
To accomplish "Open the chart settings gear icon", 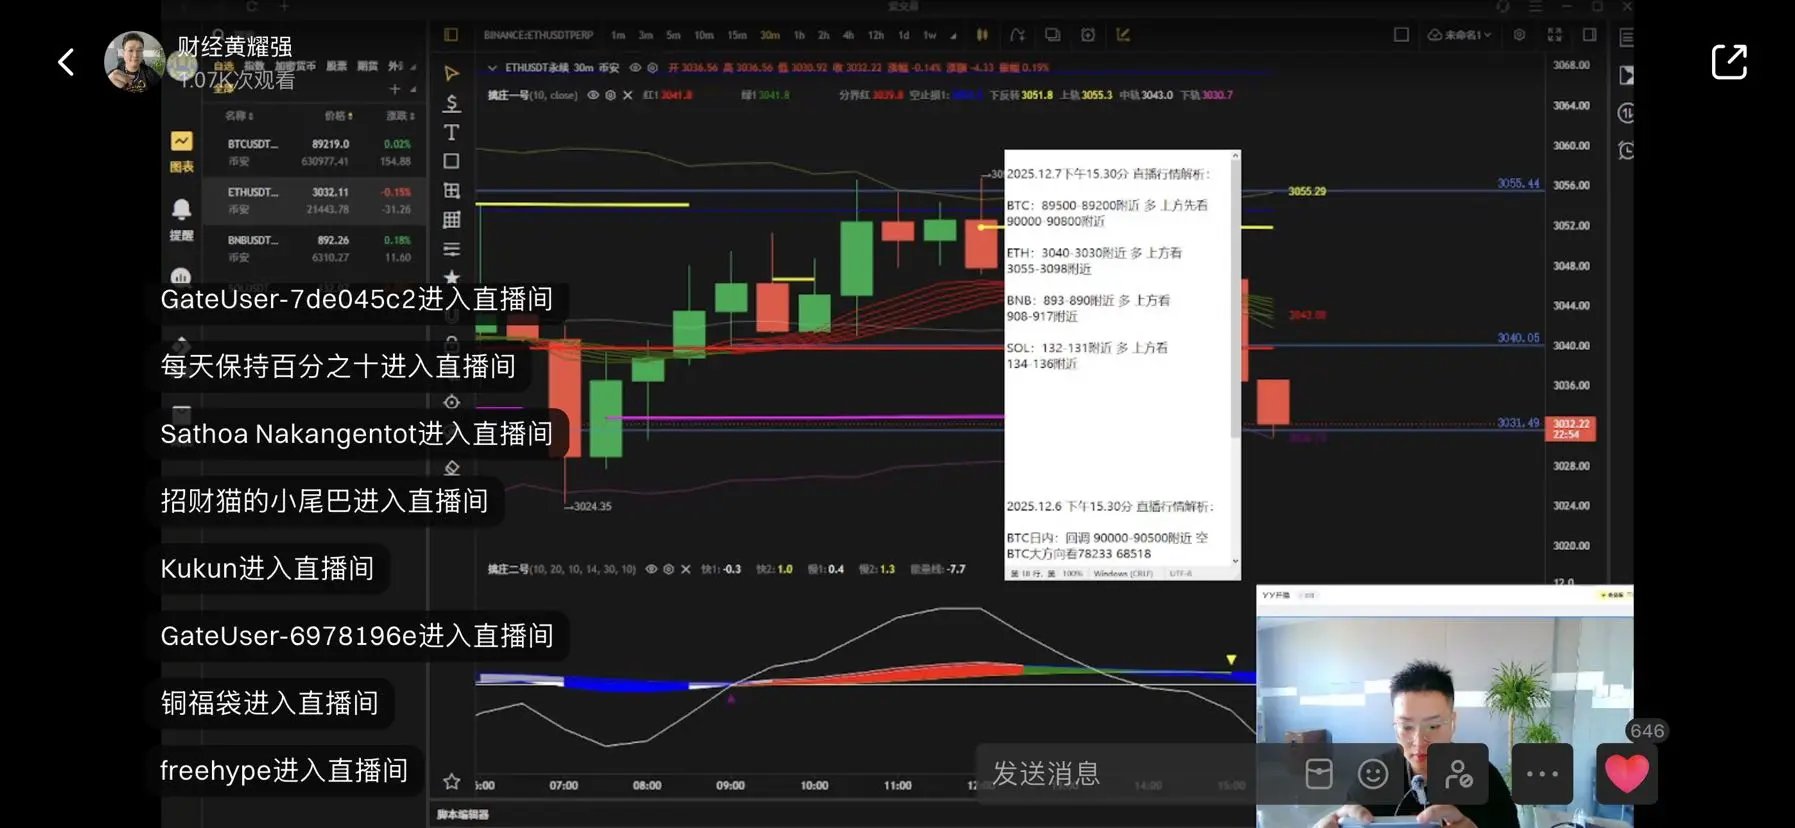I will (x=1519, y=35).
